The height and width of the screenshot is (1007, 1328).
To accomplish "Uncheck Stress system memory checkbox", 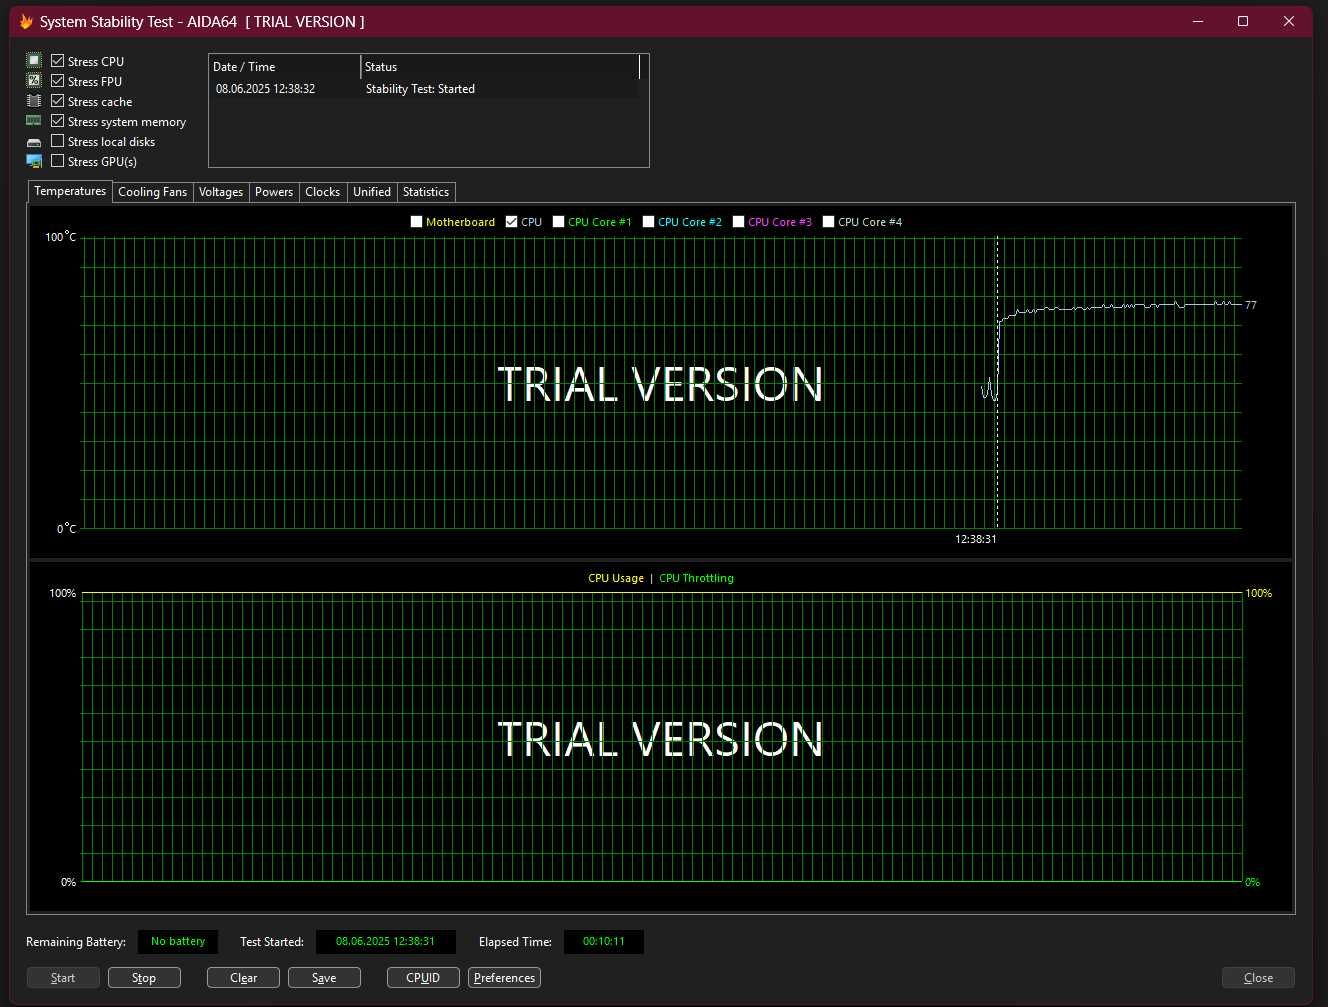I will coord(58,120).
